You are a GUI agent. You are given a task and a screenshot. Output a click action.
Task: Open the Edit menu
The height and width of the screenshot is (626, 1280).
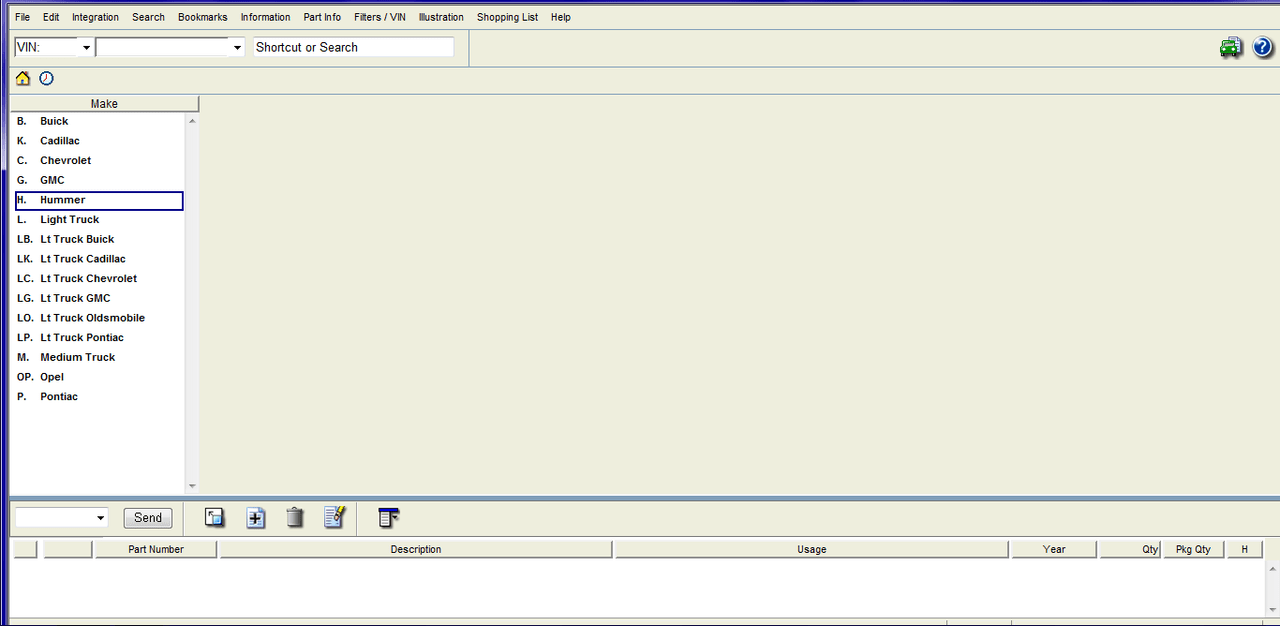pos(51,17)
